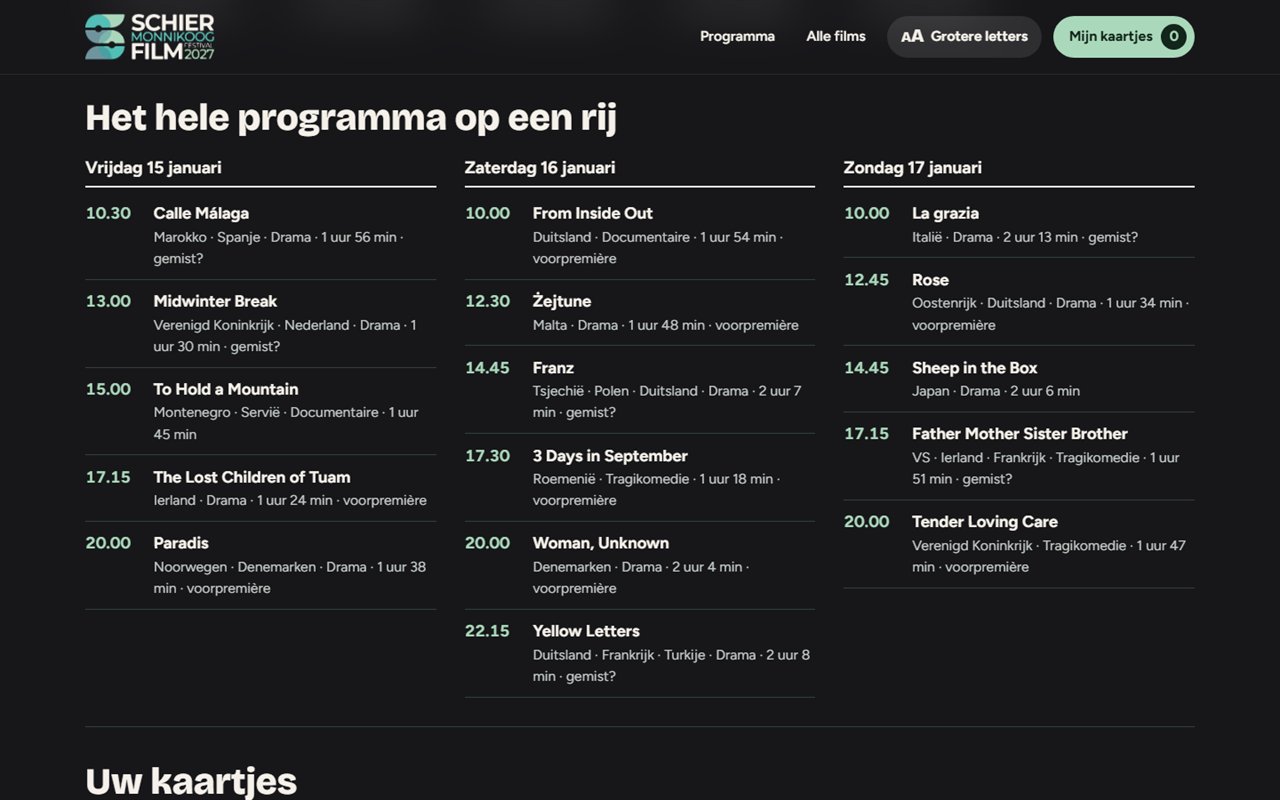Click the 'Japan · Drama · 2 uur 6 min' details

996,391
